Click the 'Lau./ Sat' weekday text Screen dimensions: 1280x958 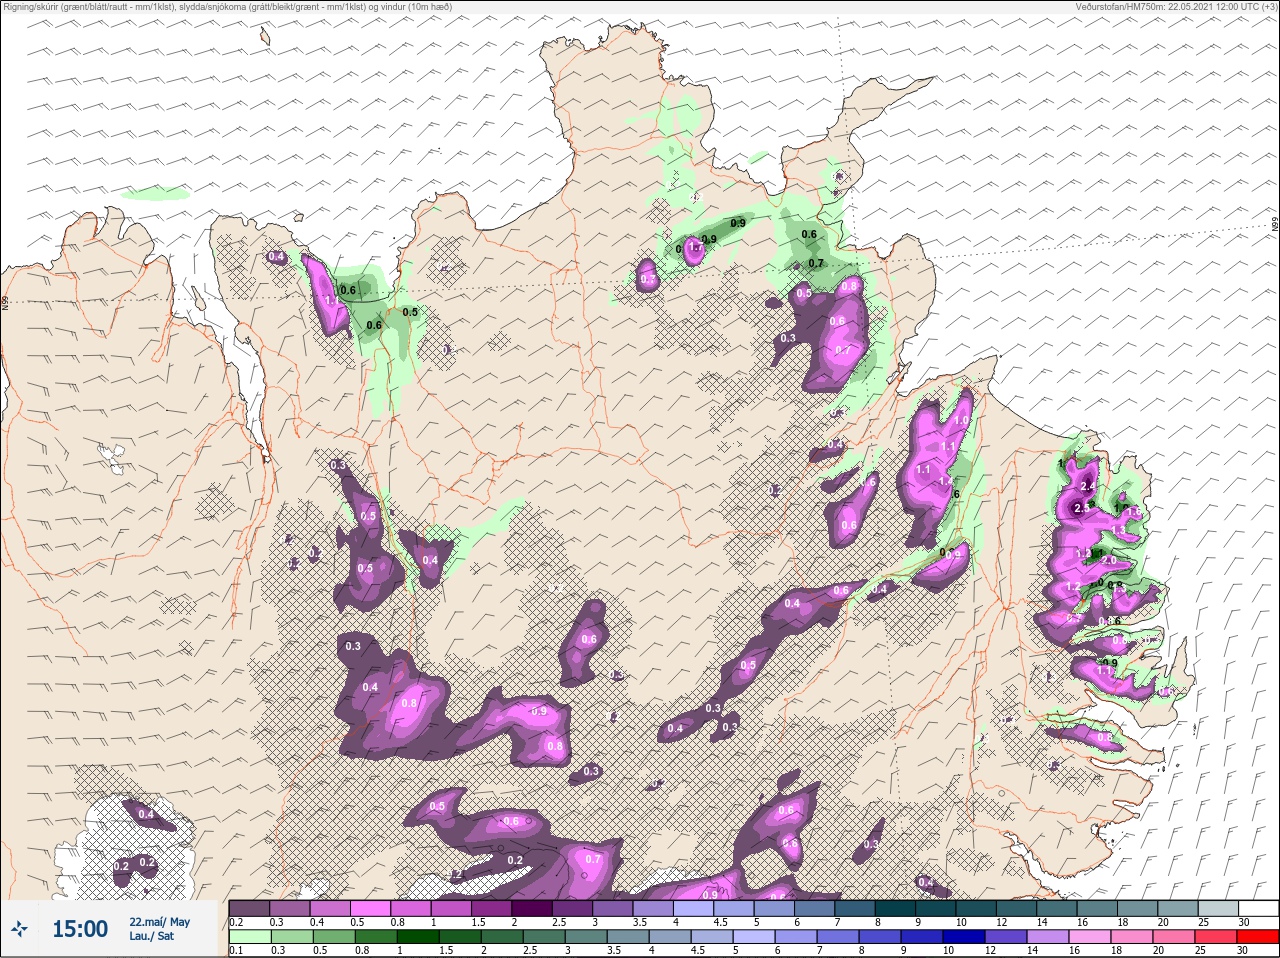coord(151,937)
